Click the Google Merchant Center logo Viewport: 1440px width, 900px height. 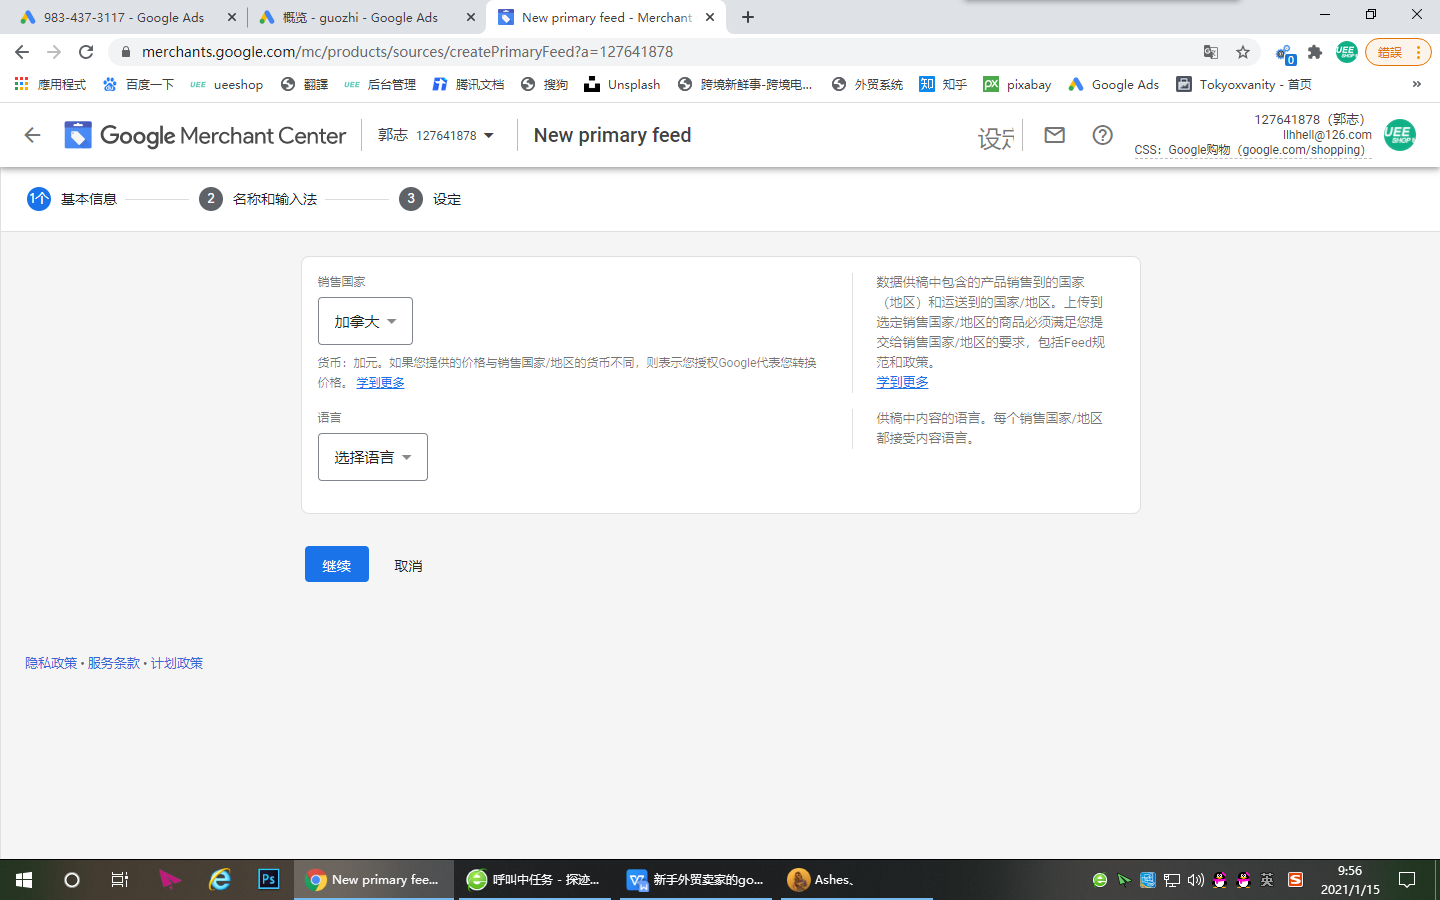pyautogui.click(x=206, y=135)
